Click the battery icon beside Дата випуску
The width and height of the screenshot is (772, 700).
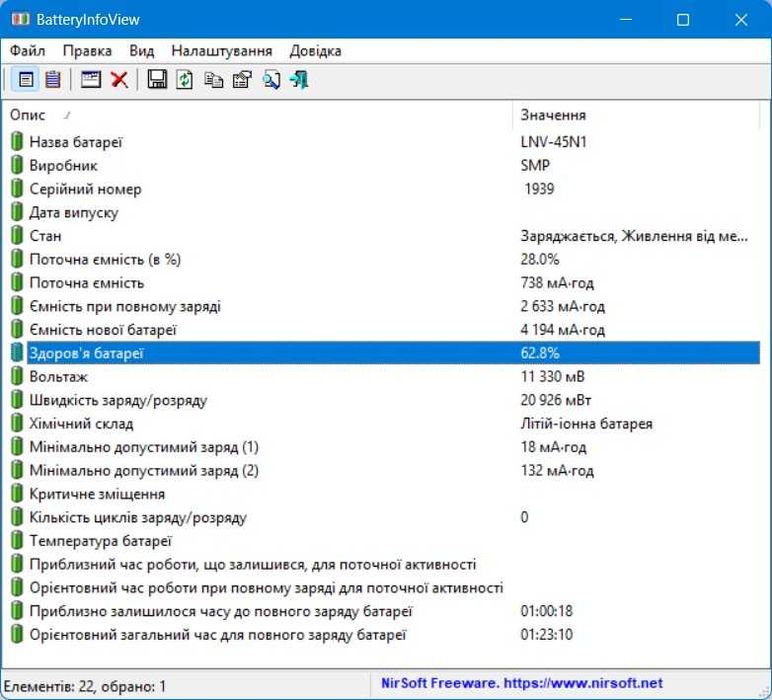pyautogui.click(x=17, y=212)
